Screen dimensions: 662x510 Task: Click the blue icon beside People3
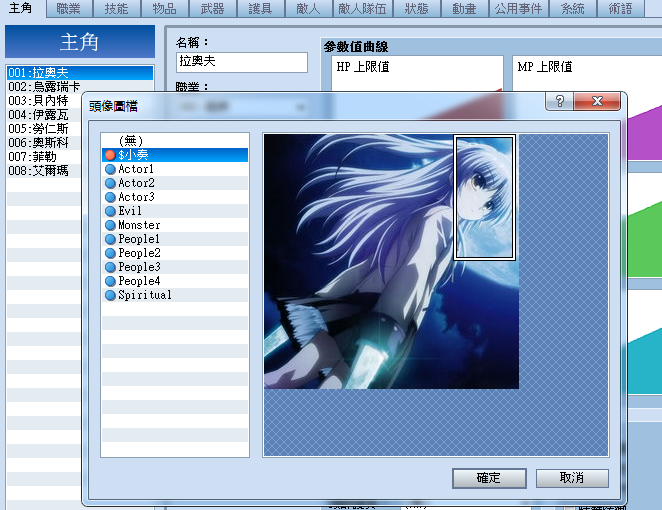(110, 267)
